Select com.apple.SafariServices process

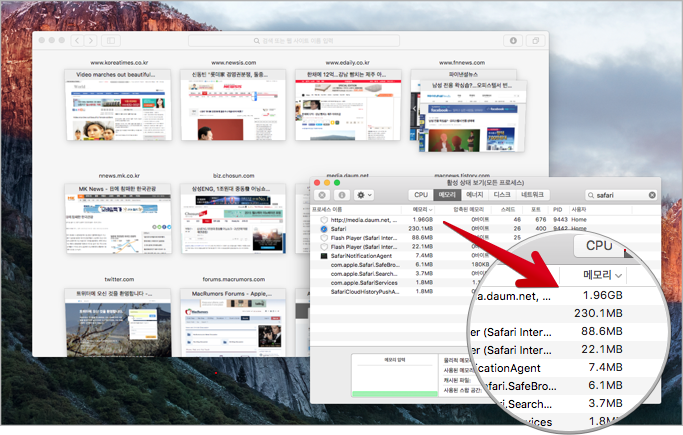coord(364,283)
